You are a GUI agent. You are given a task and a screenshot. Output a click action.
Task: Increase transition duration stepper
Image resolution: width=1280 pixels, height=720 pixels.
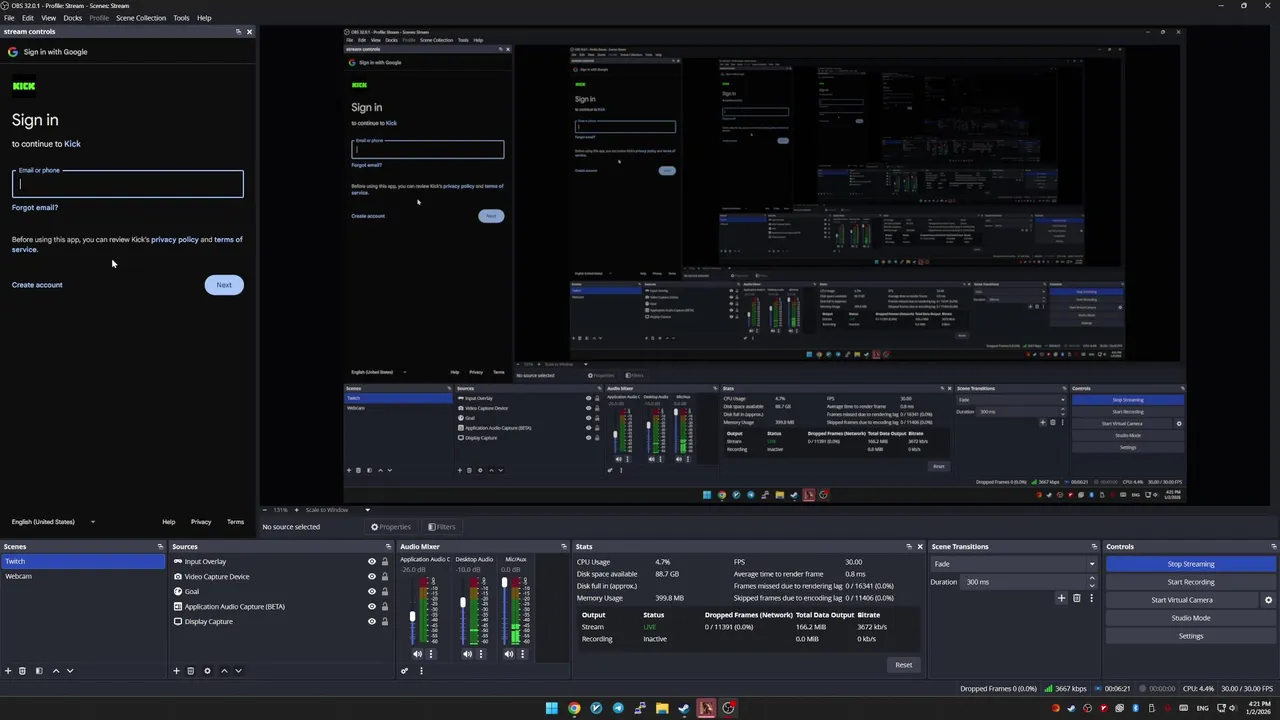pos(1091,578)
